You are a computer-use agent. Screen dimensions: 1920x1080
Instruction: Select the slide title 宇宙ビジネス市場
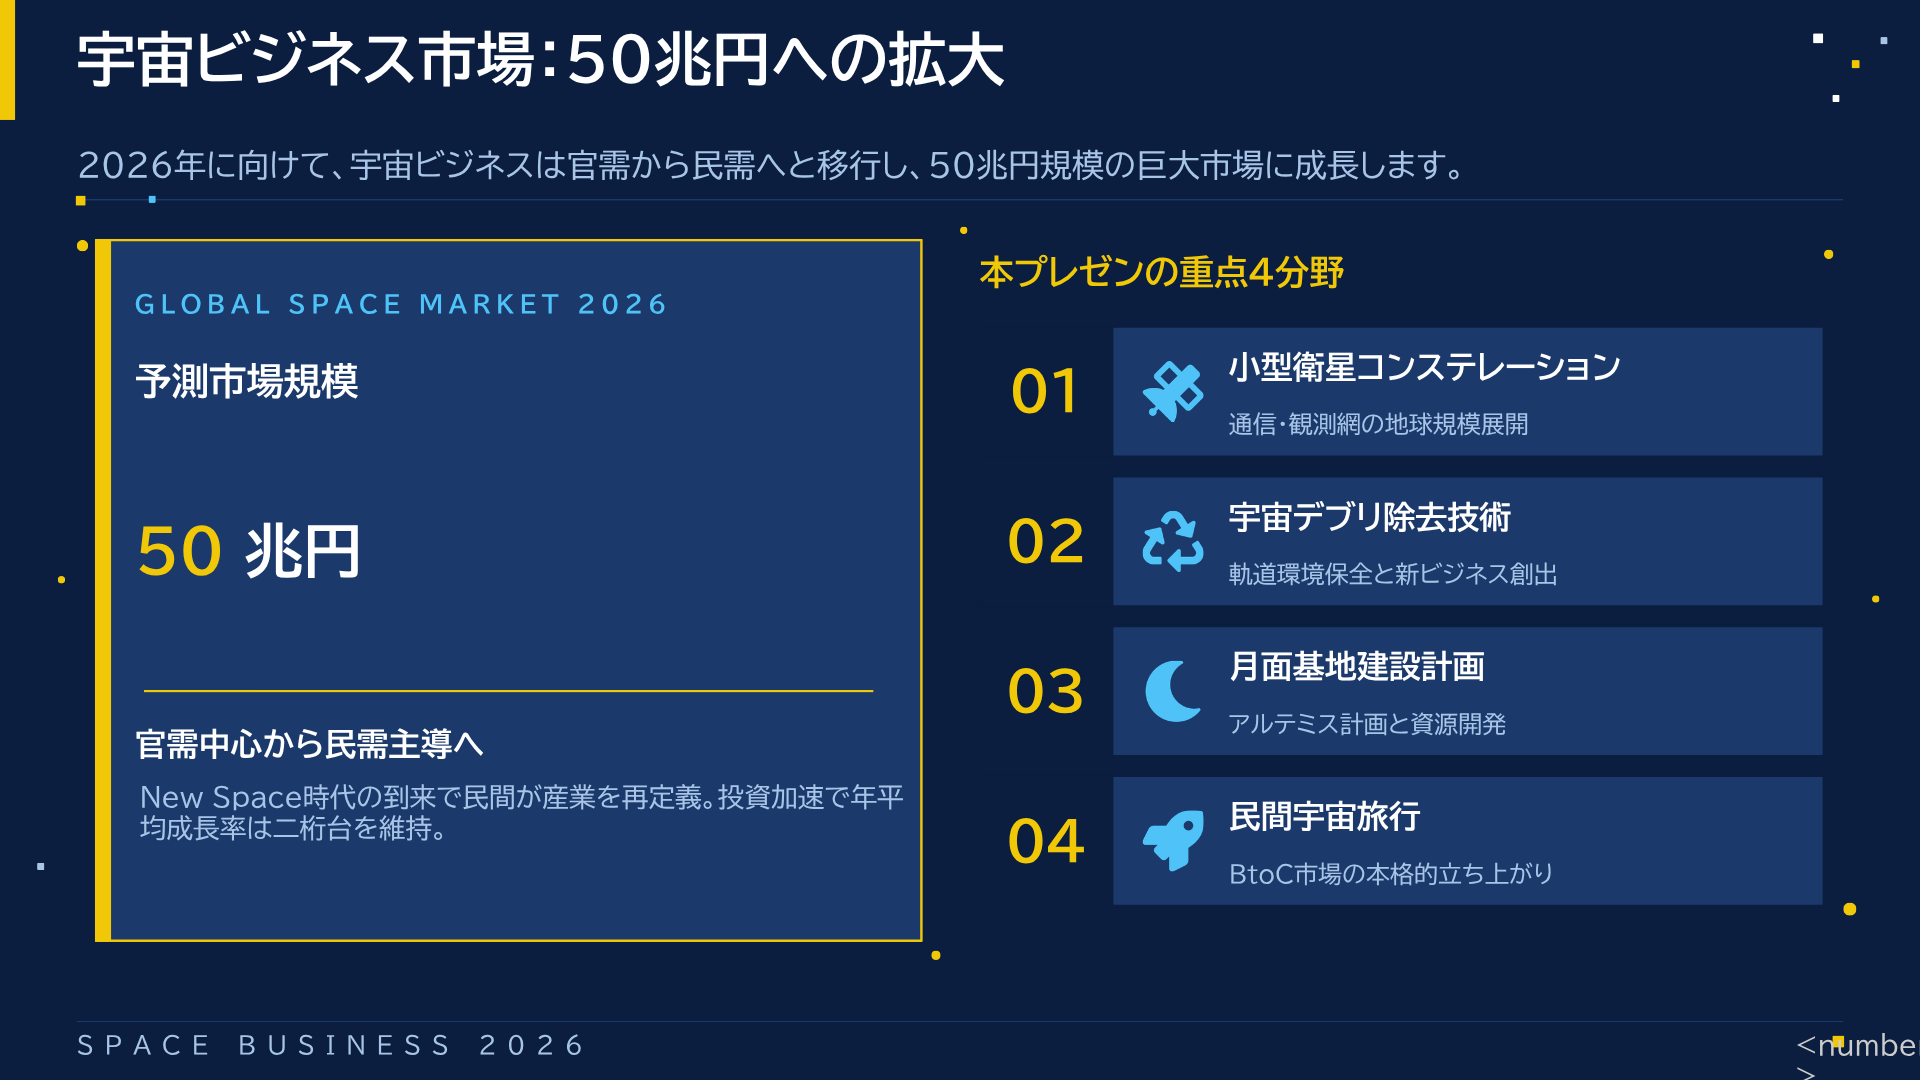point(540,60)
